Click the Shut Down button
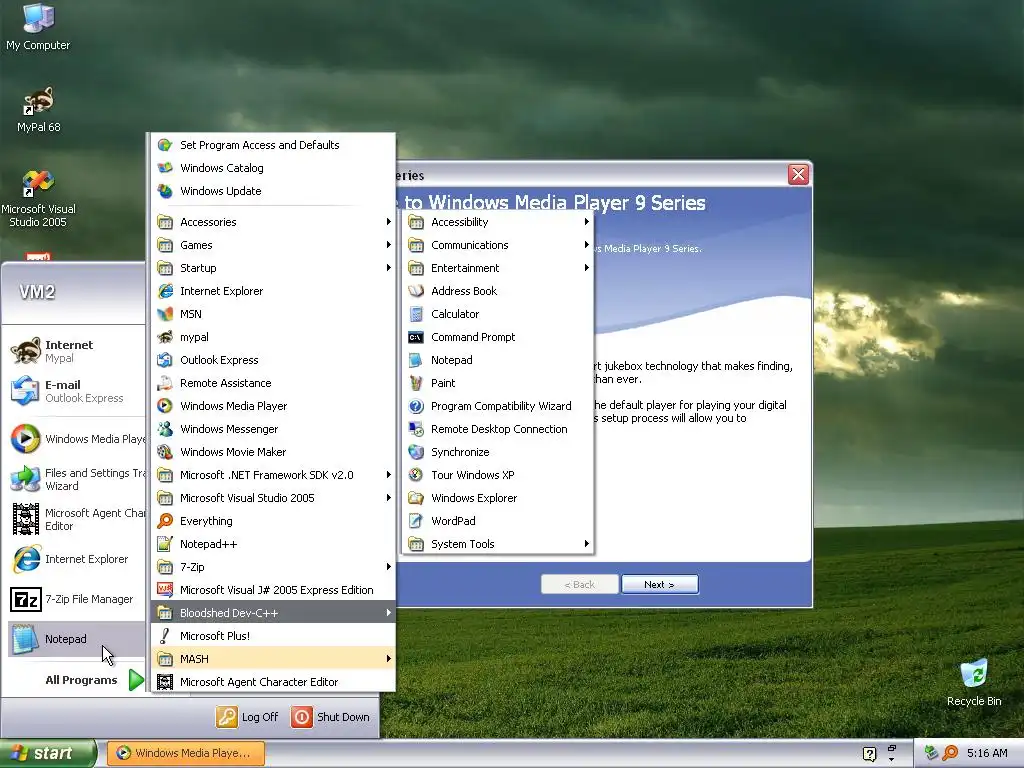The image size is (1024, 768). [x=331, y=717]
